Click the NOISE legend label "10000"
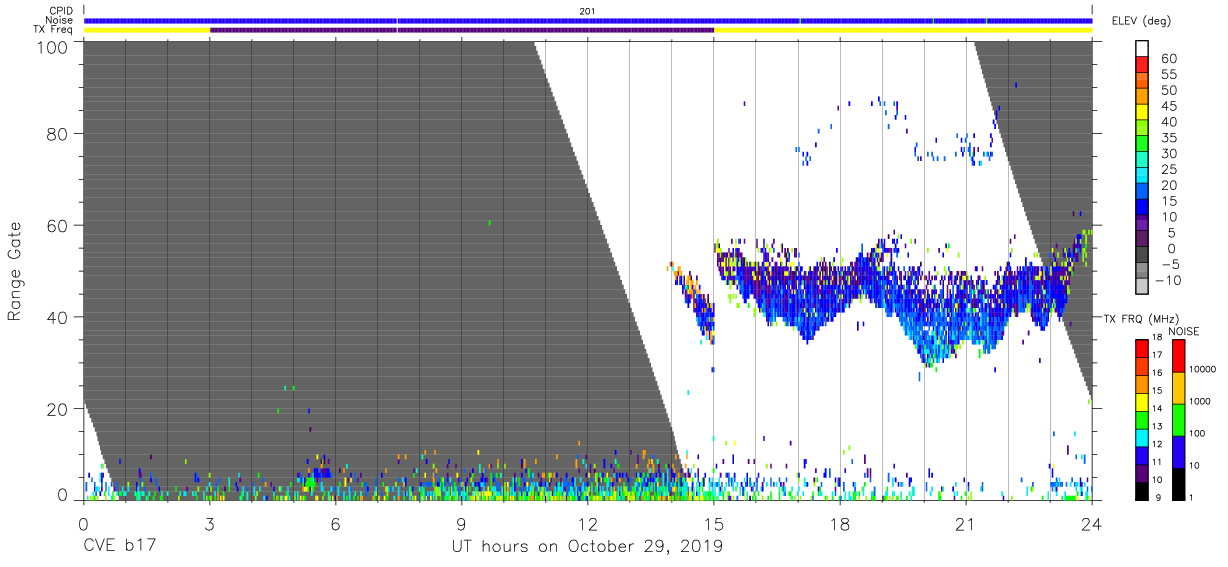The image size is (1228, 567). tap(1202, 369)
